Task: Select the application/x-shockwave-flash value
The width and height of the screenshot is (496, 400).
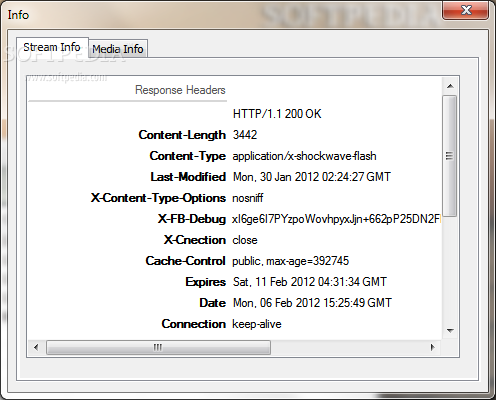Action: click(304, 156)
